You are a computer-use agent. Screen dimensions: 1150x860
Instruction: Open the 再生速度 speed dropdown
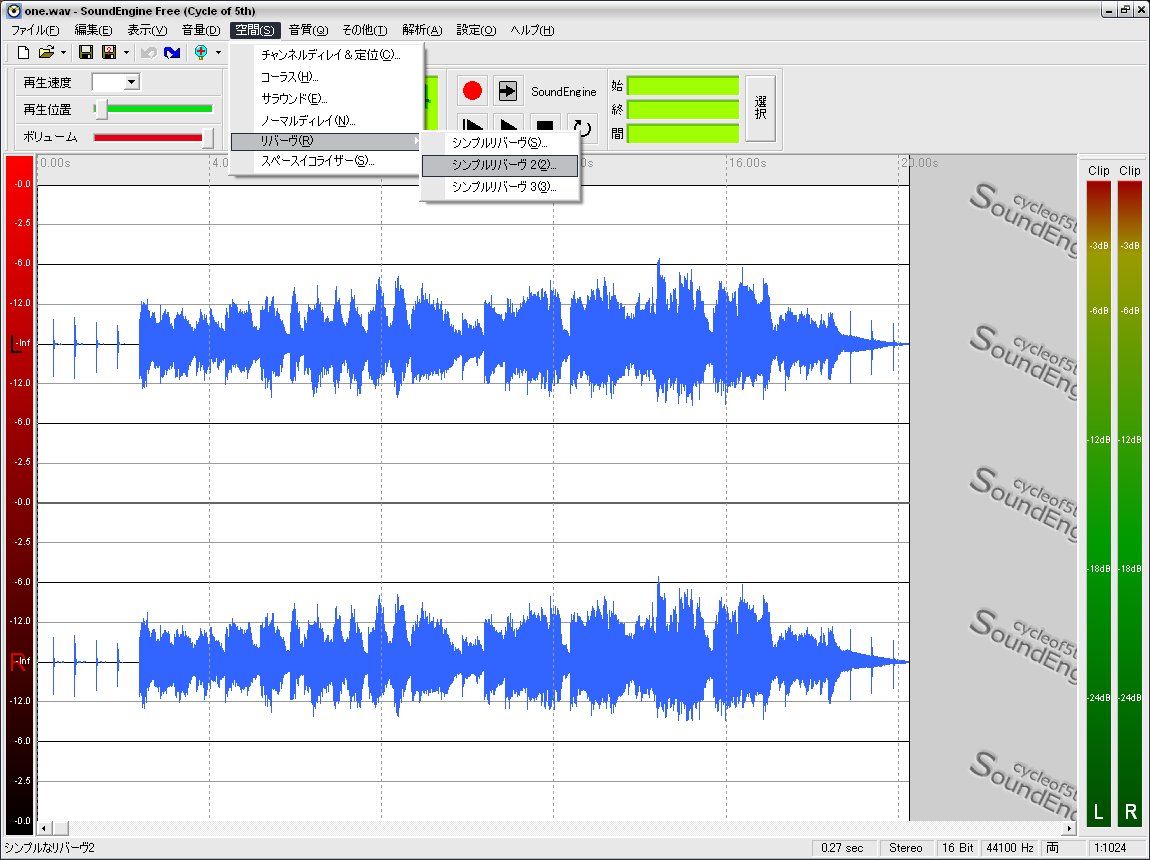pyautogui.click(x=131, y=83)
